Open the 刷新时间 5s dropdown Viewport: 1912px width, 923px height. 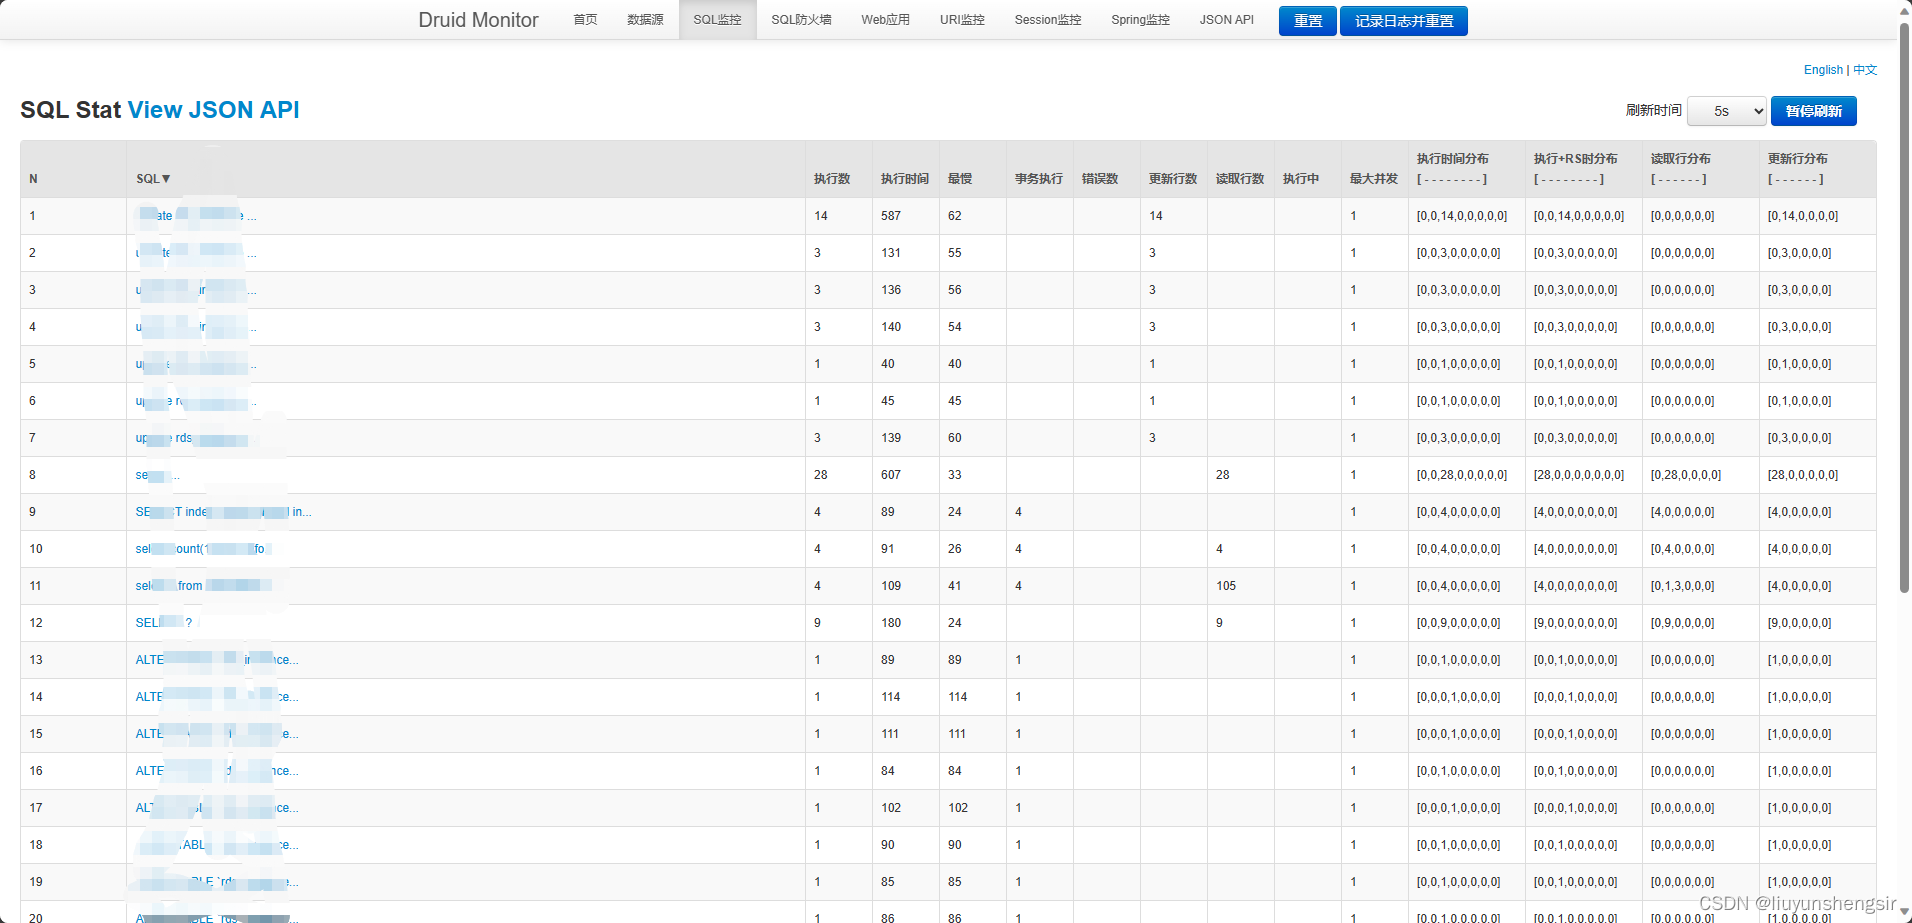[1727, 111]
